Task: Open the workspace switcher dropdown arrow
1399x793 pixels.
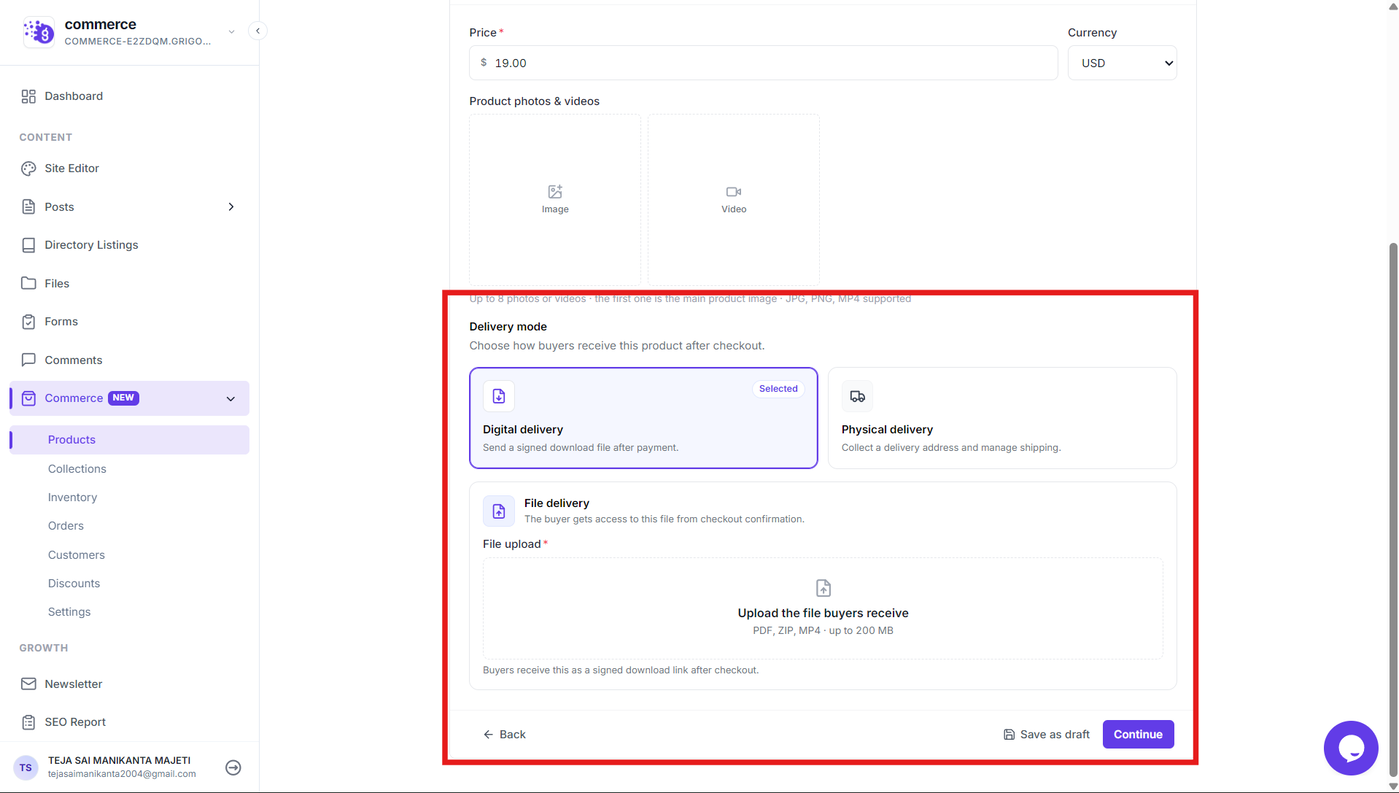Action: tap(231, 32)
